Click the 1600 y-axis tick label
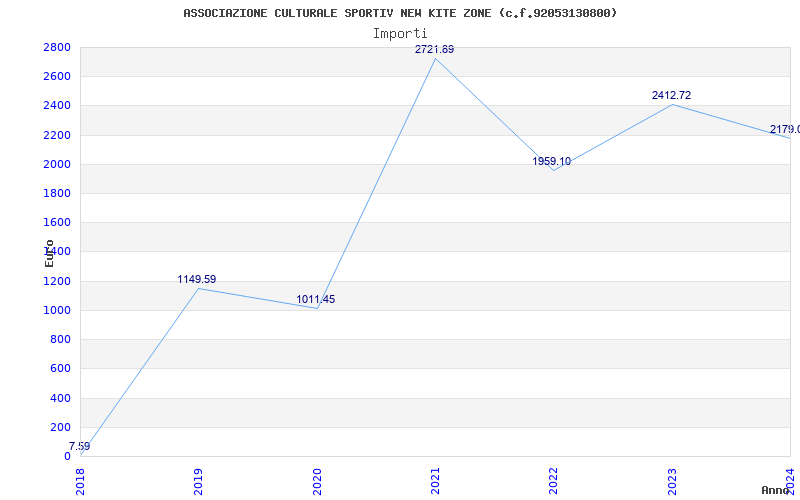The image size is (800, 500). 57,222
